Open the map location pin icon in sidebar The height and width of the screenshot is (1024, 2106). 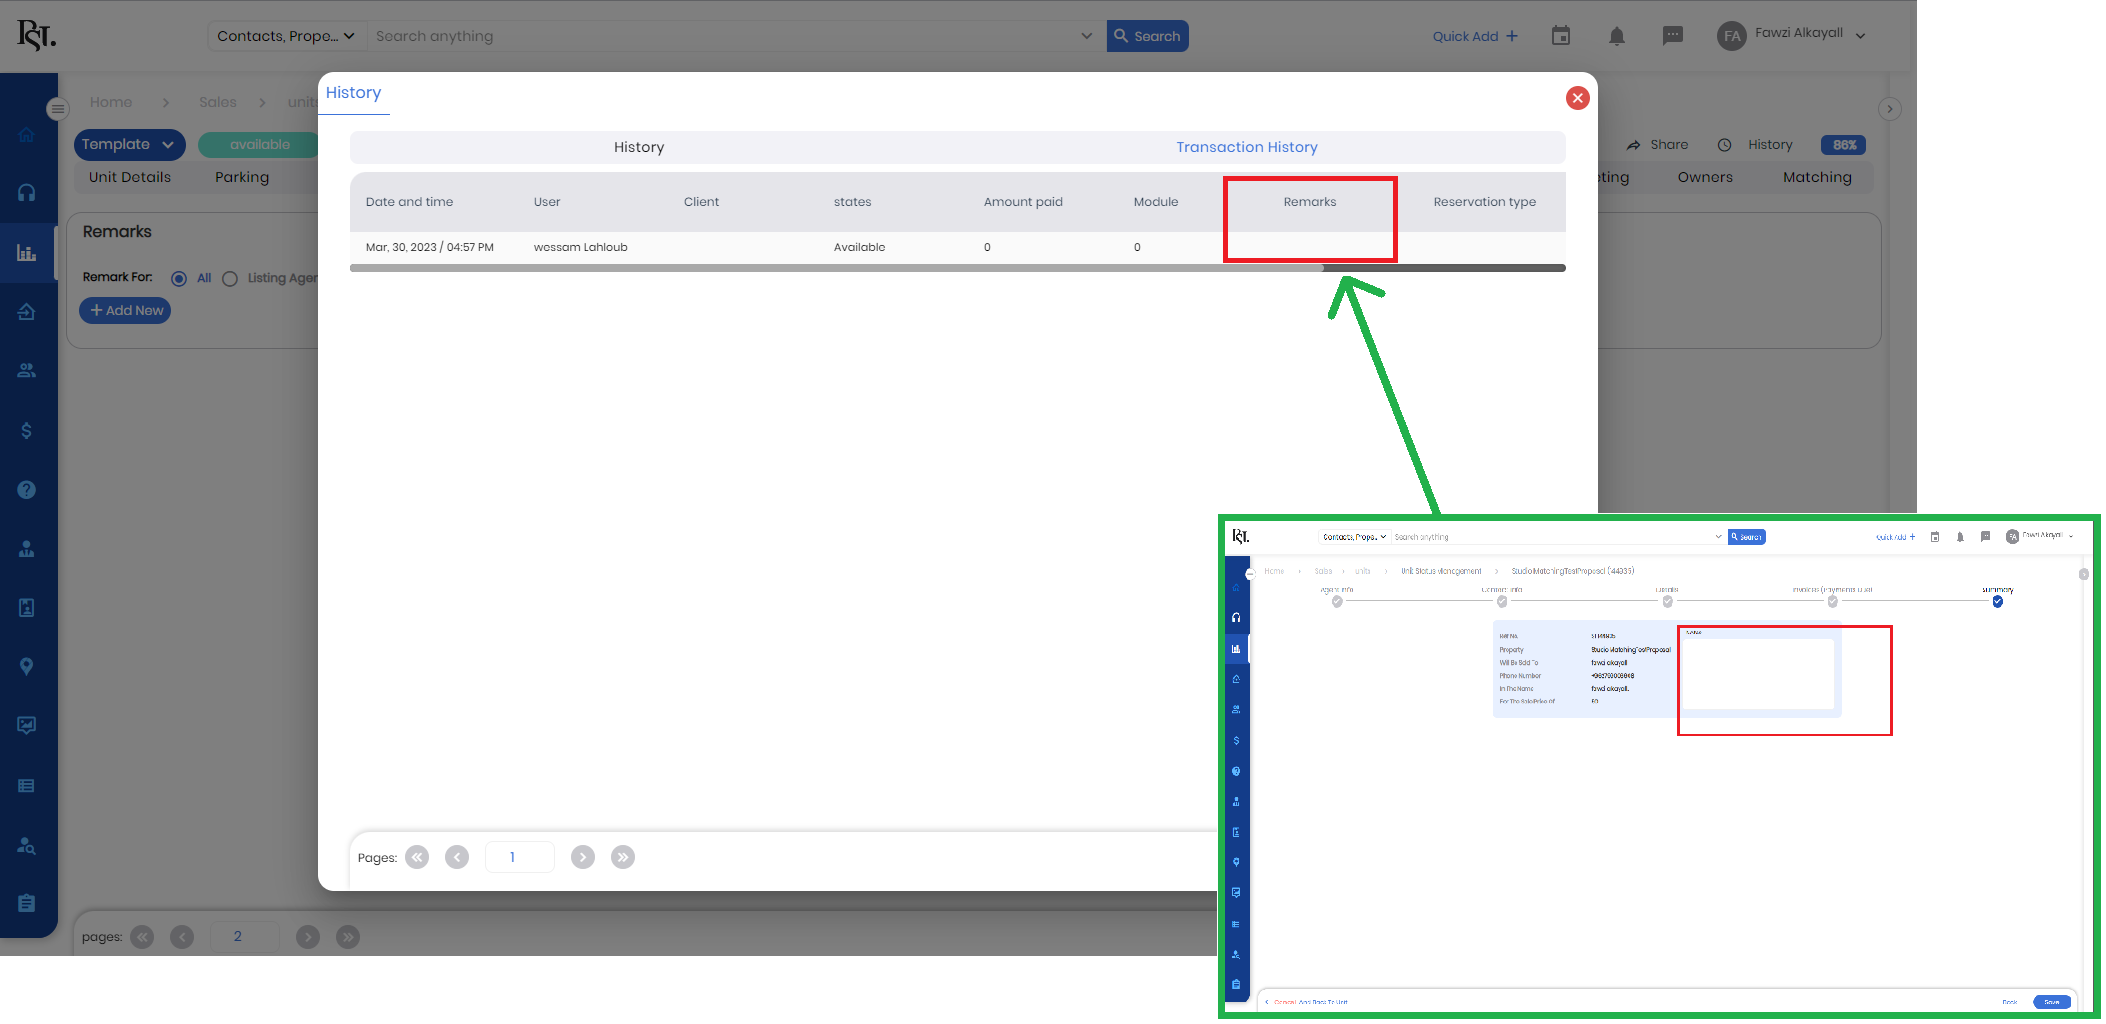click(27, 666)
